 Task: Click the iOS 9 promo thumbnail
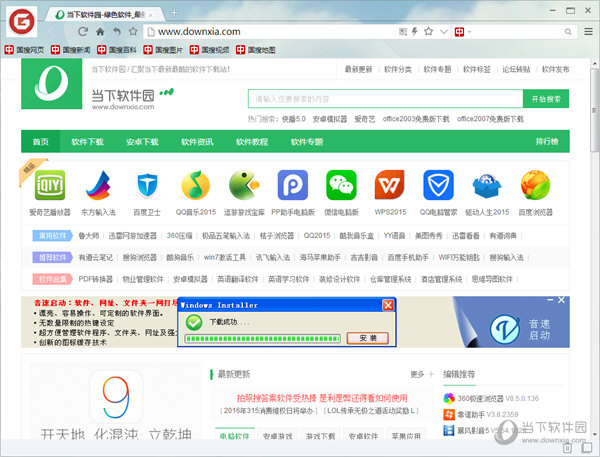[116, 401]
